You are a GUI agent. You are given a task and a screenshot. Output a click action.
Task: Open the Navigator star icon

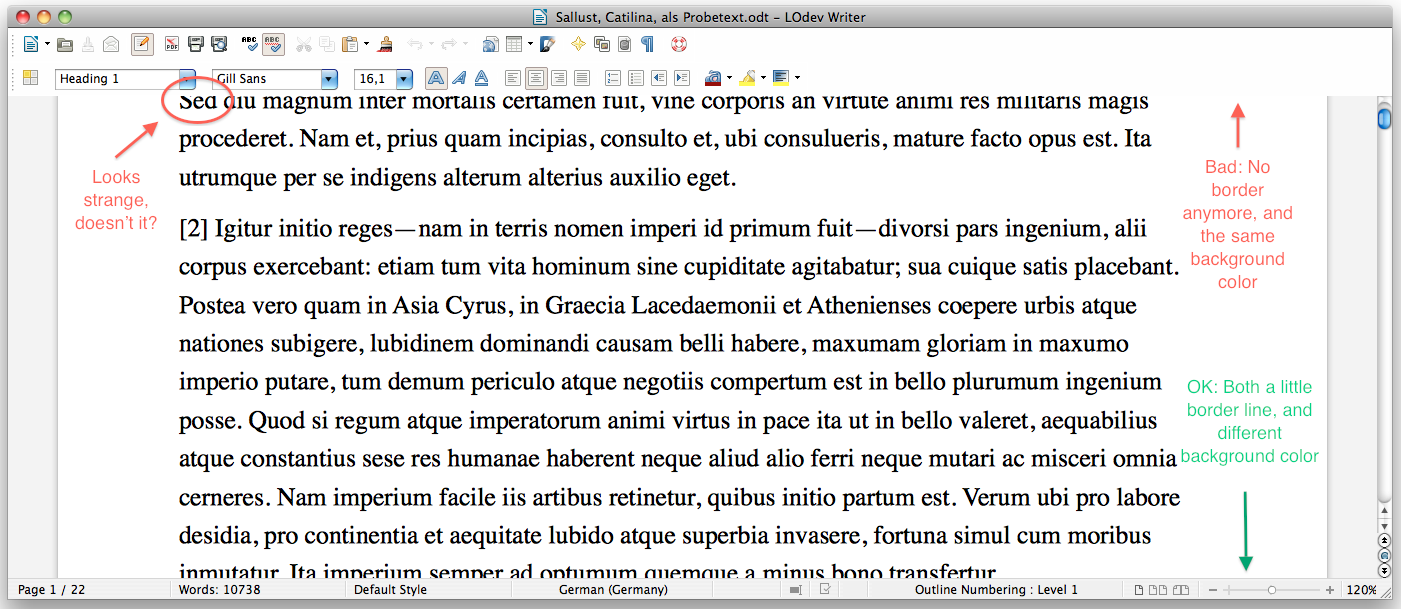point(578,44)
